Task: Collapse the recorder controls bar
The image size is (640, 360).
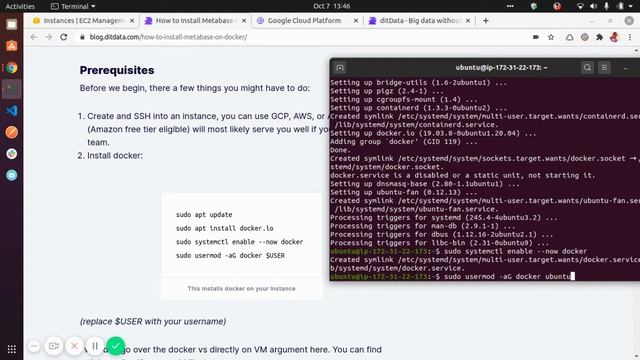Action: click(x=34, y=346)
